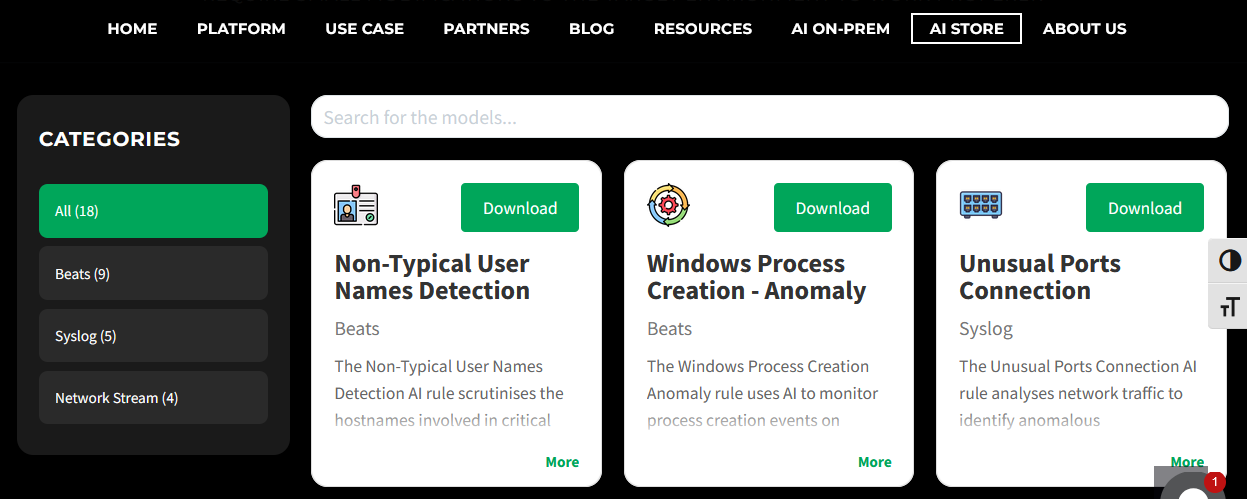The width and height of the screenshot is (1247, 499).
Task: Download the Unusual Ports Connection model
Action: [1144, 208]
